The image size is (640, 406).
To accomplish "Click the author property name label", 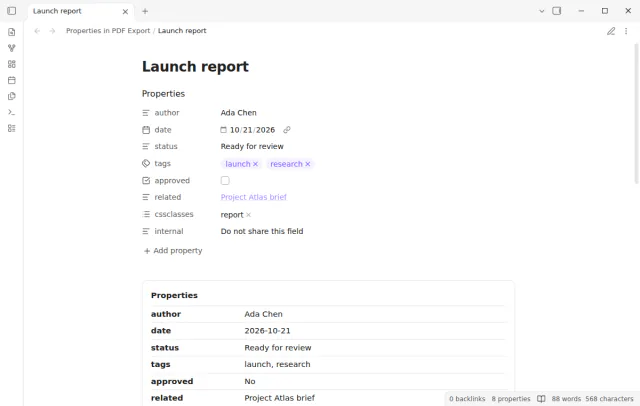I will [x=167, y=113].
